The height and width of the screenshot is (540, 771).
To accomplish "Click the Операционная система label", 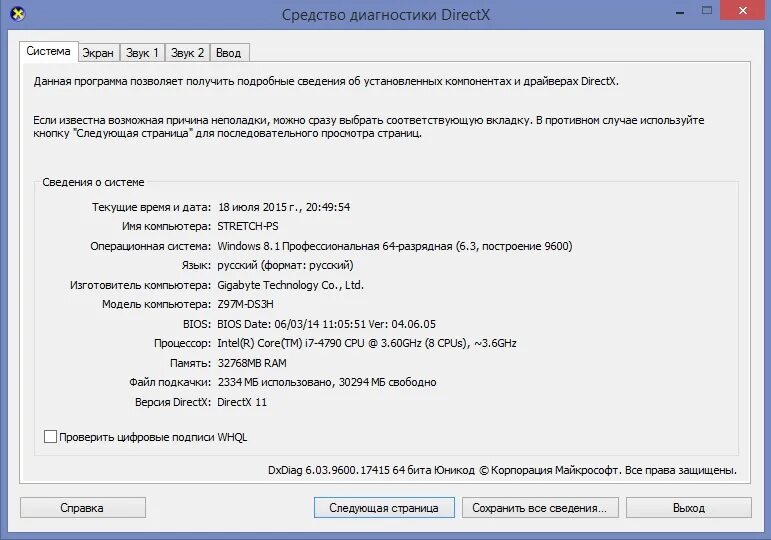I will pyautogui.click(x=150, y=246).
